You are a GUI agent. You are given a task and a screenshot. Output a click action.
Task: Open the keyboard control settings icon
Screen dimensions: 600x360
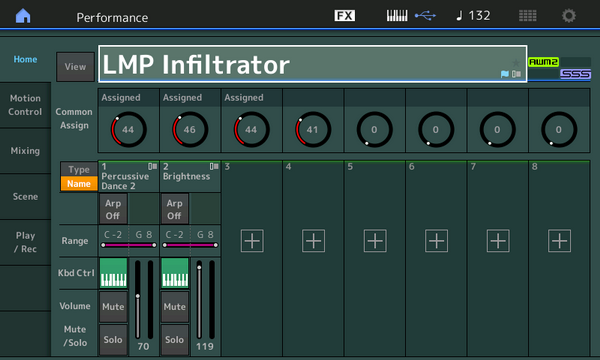397,16
